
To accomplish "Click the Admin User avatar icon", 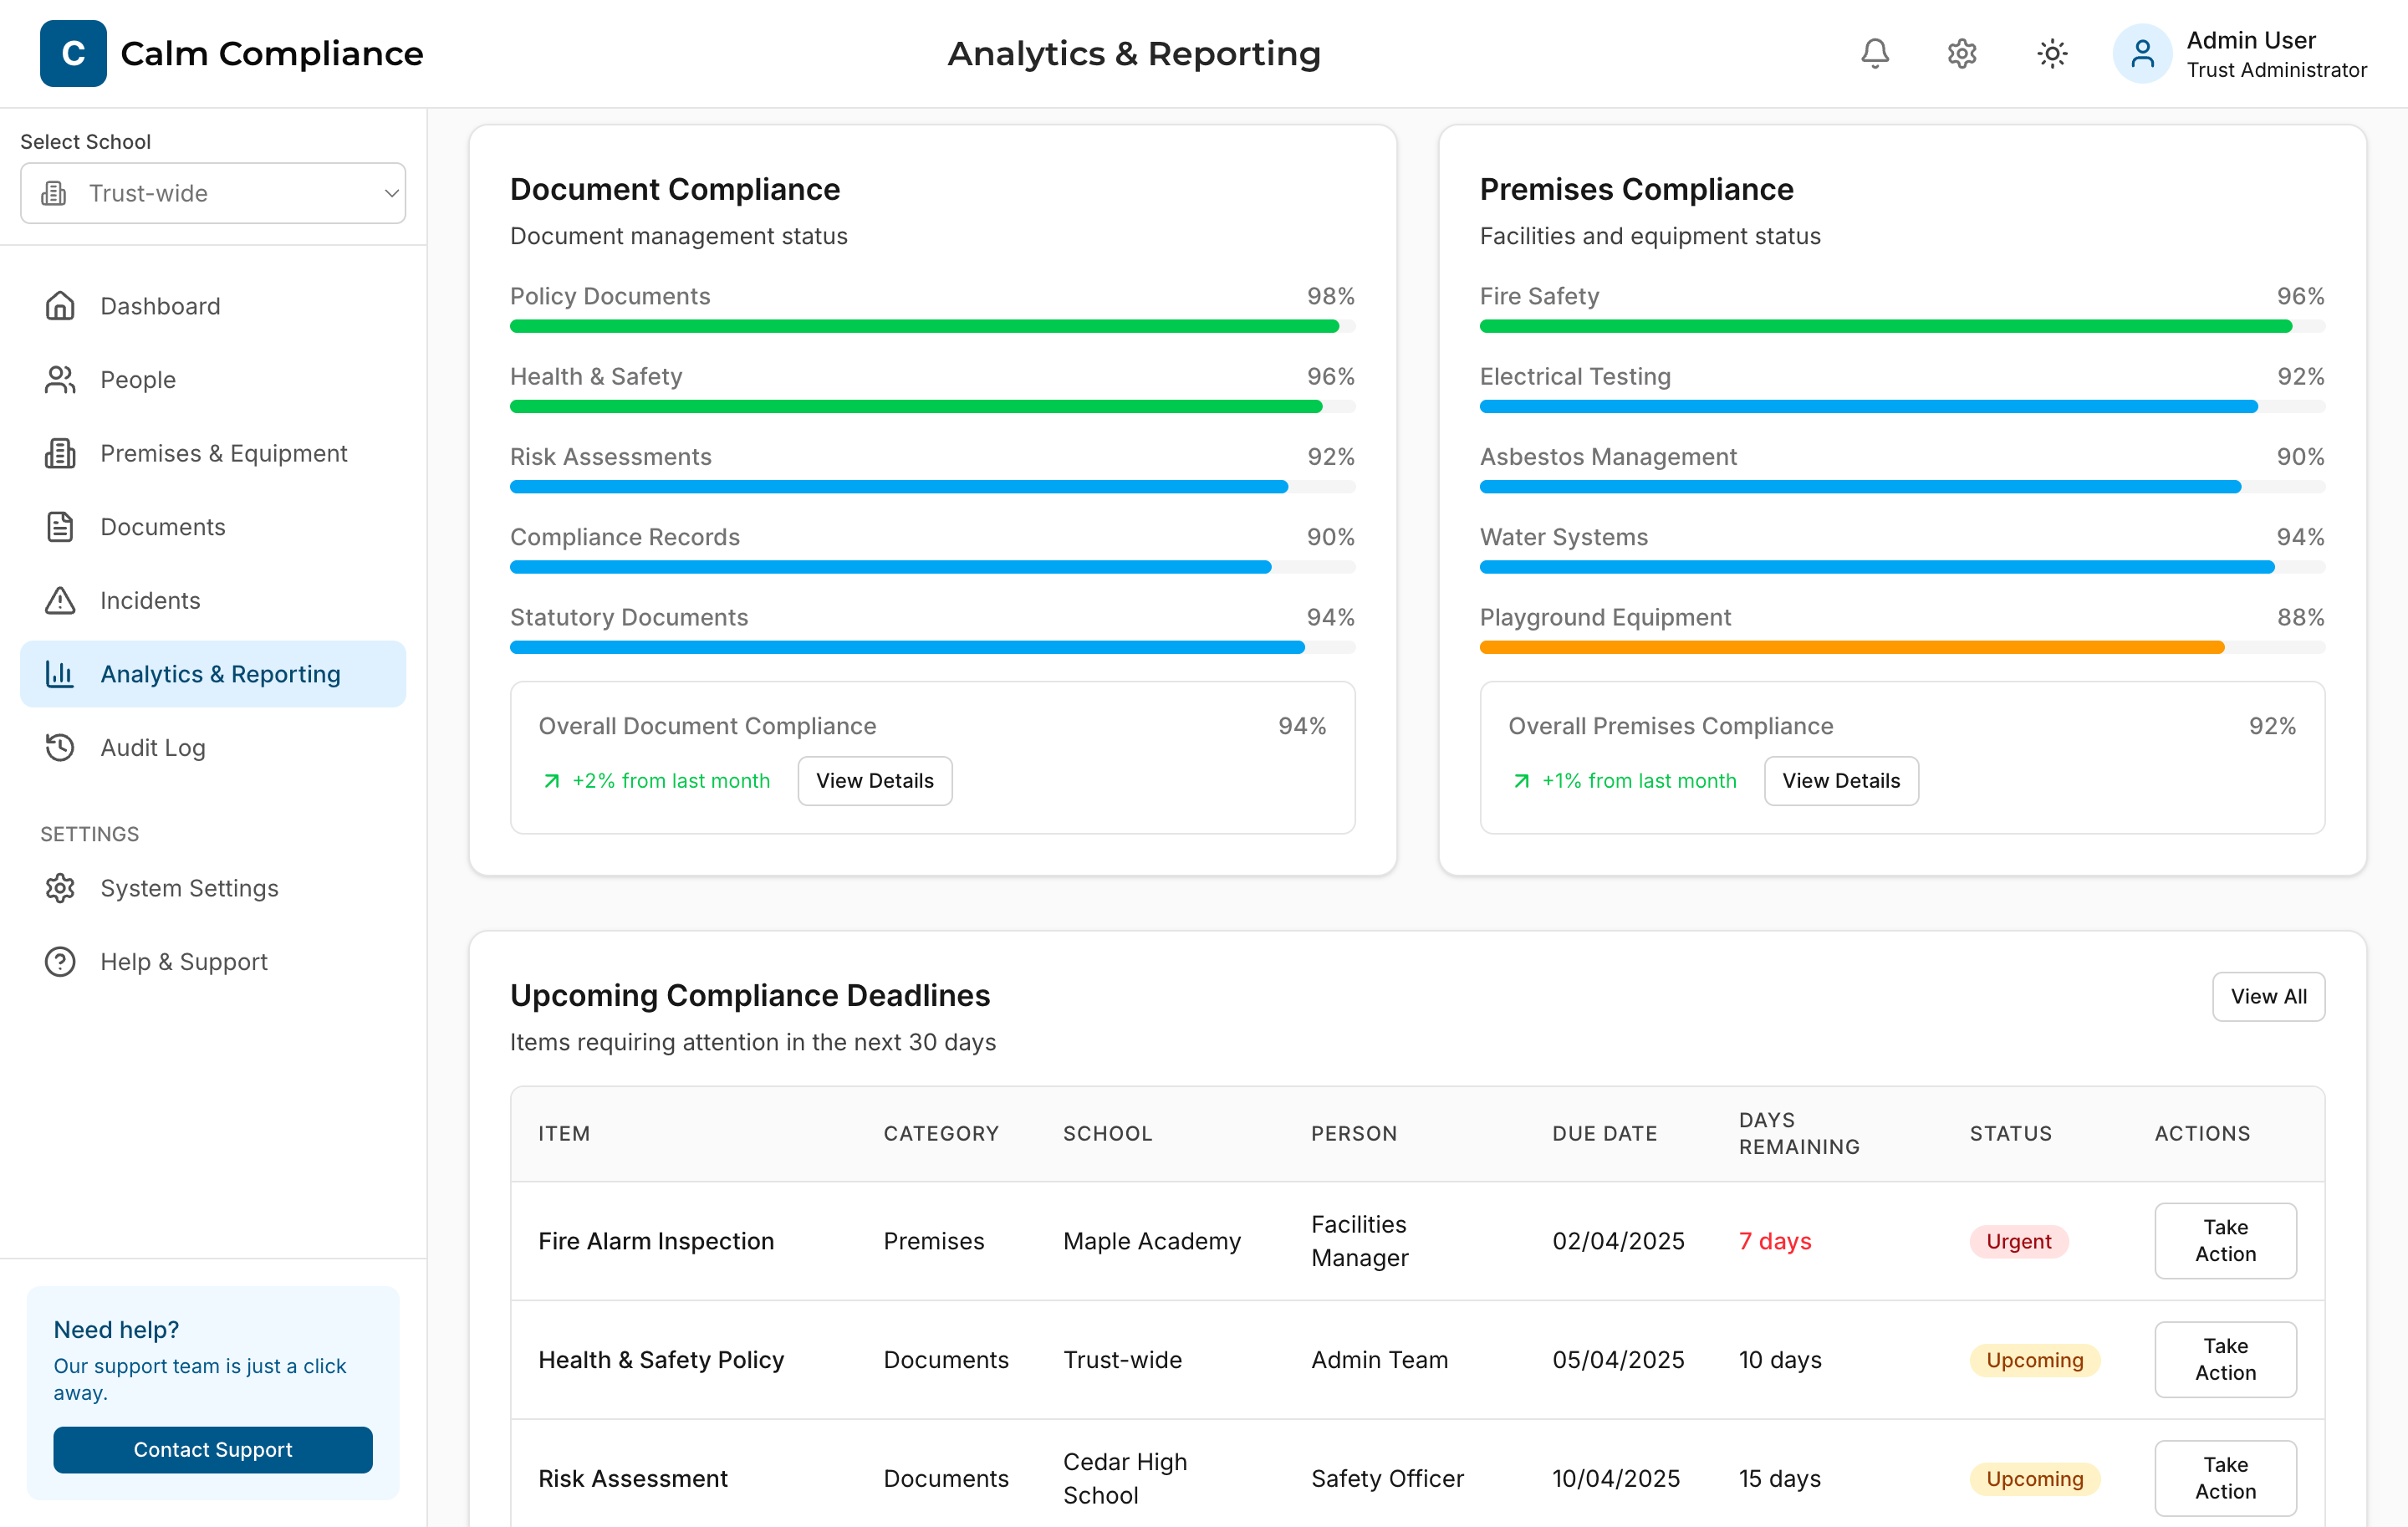I will [x=2142, y=53].
